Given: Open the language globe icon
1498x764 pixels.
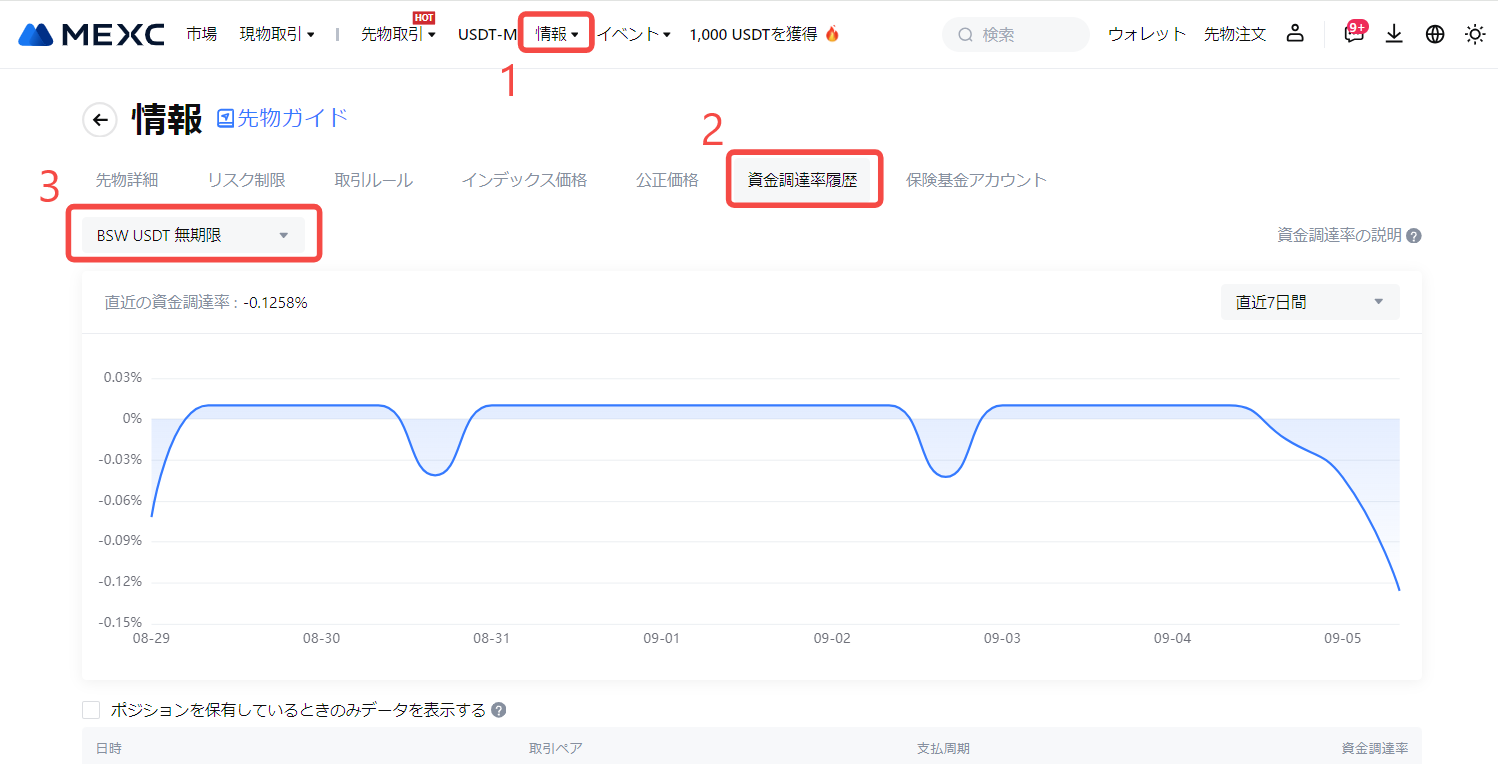Looking at the screenshot, I should 1435,34.
